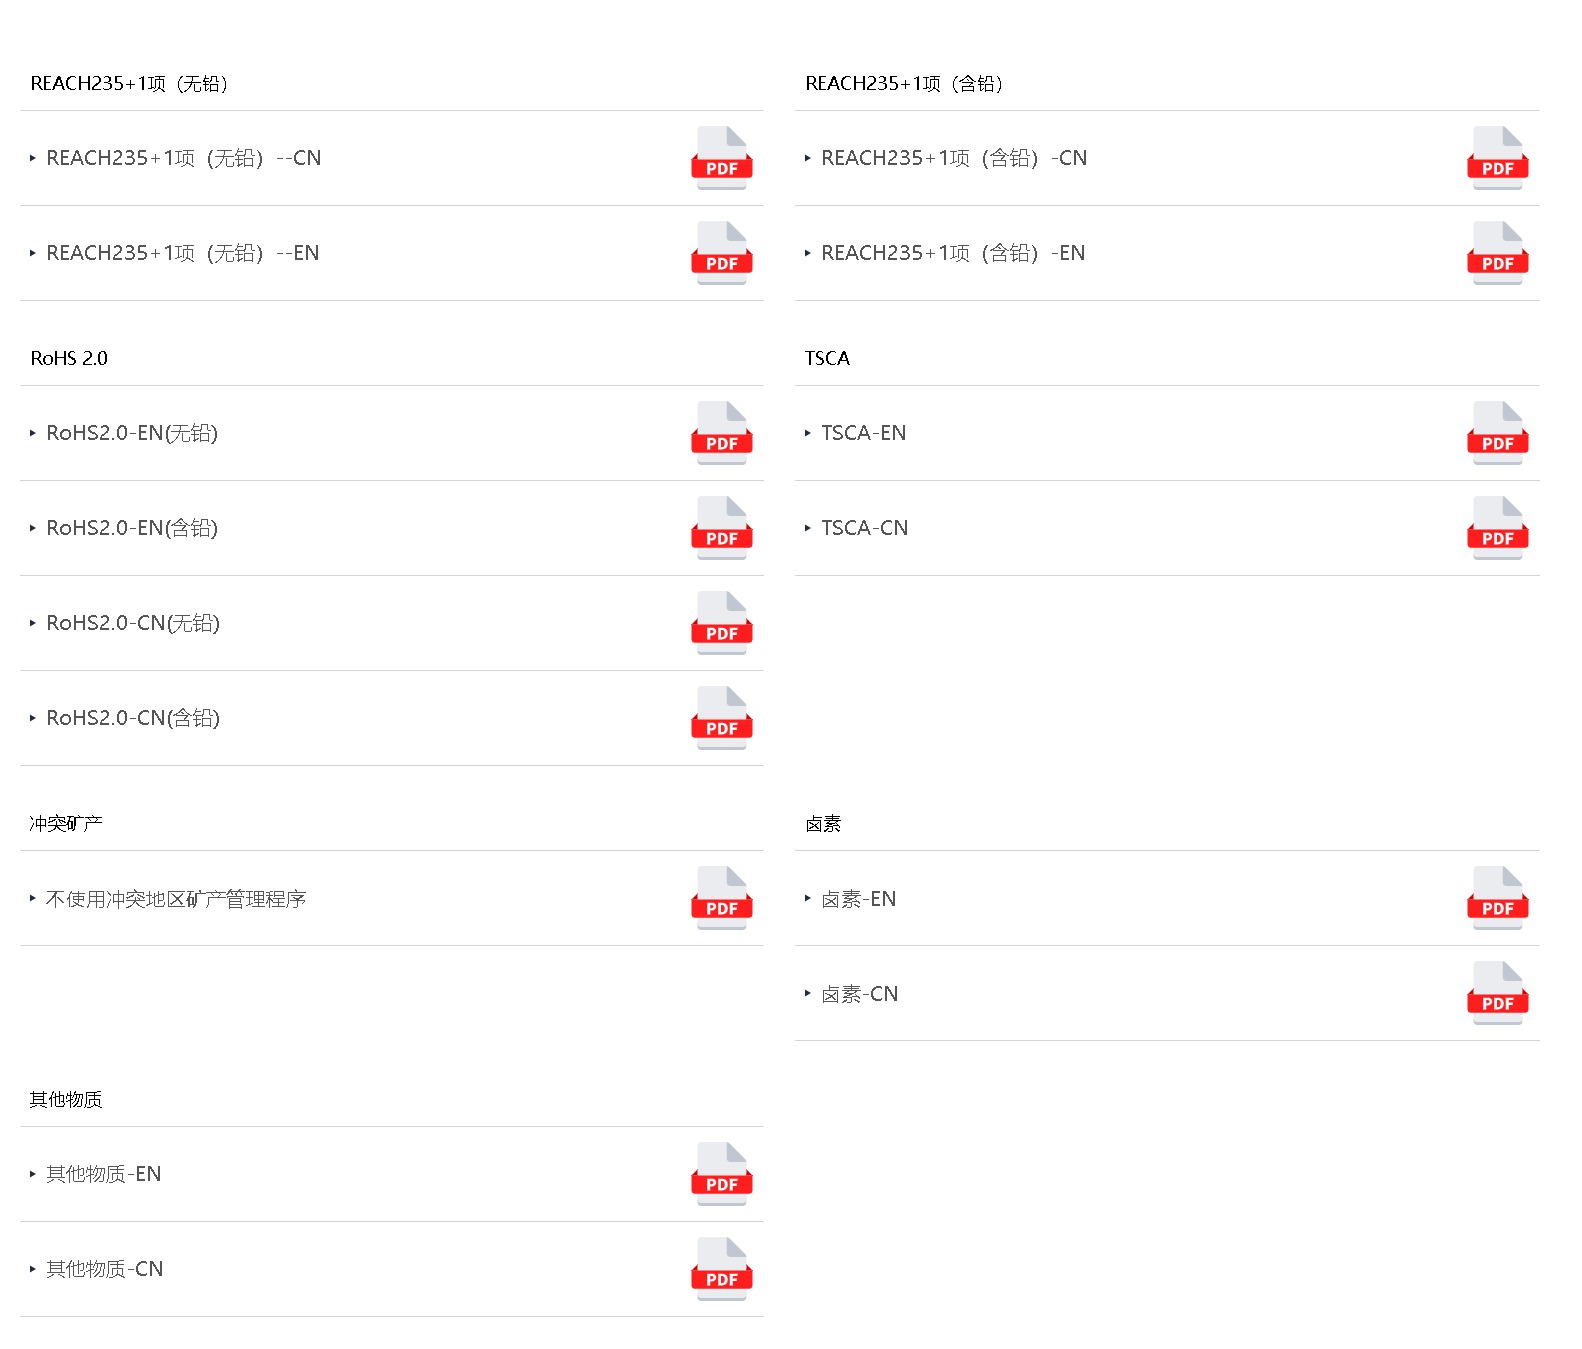
Task: Click PDF icon beside RoHS2.0-EN(无铅)
Action: click(722, 433)
